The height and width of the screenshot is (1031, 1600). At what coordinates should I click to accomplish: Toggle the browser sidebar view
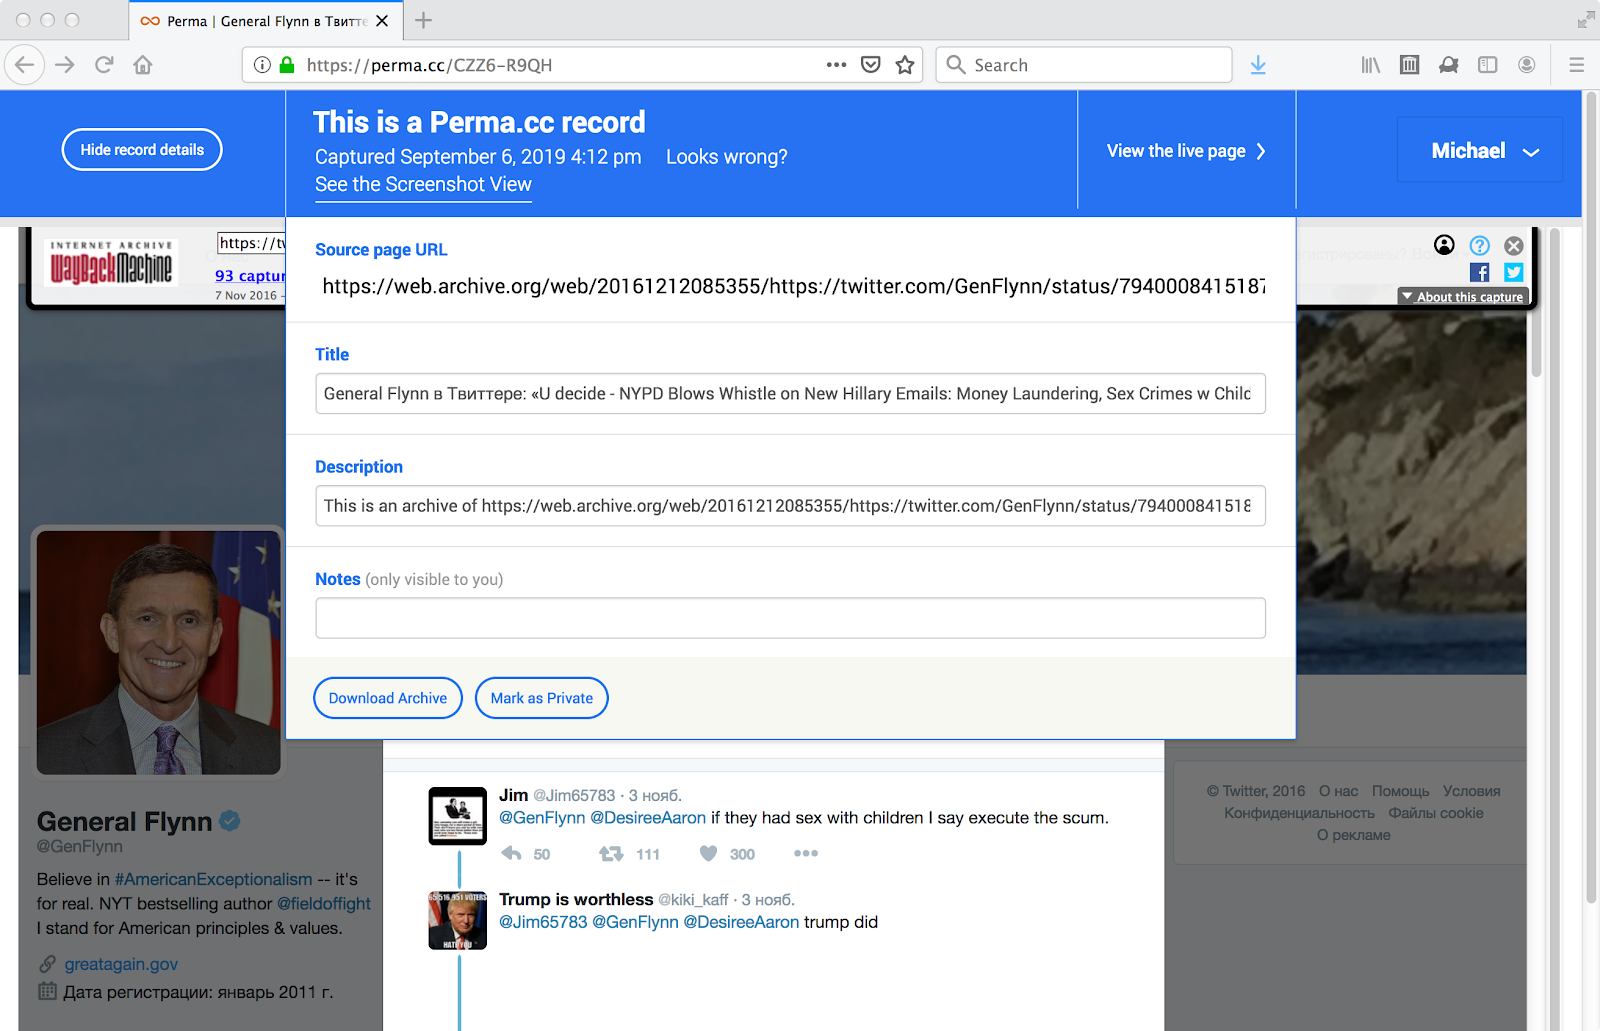pos(1488,65)
